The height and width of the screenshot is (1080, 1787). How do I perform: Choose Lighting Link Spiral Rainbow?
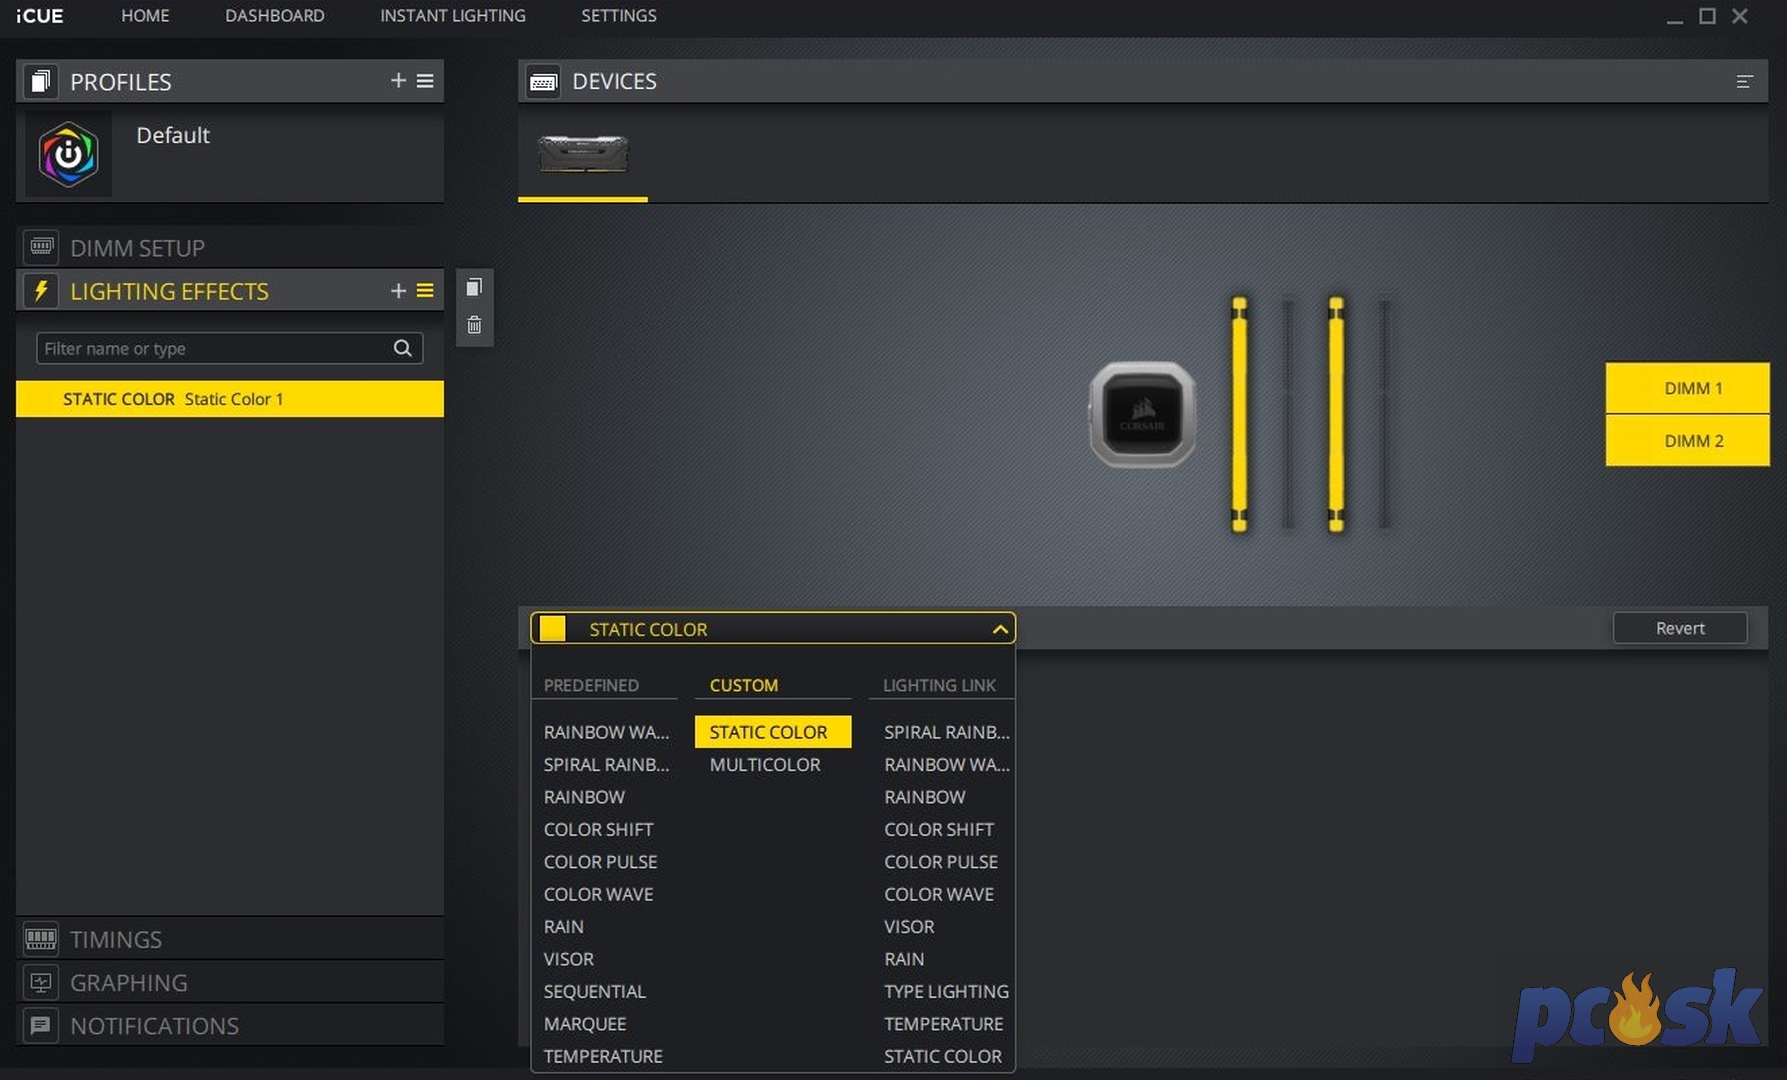pyautogui.click(x=946, y=732)
